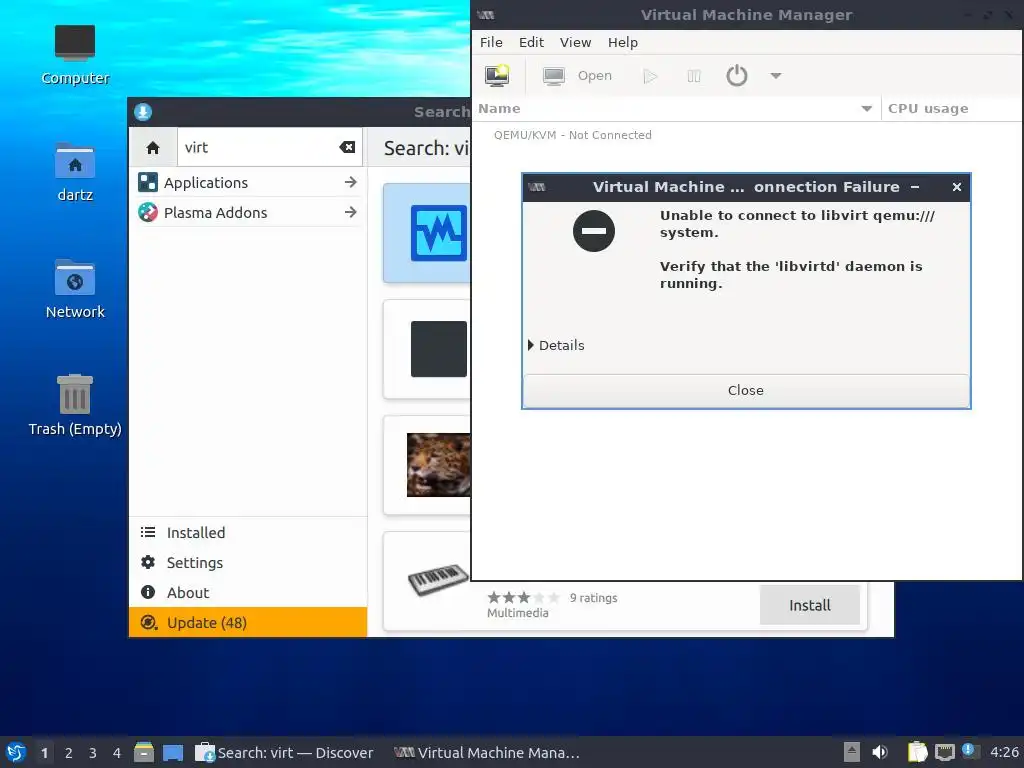Install the Multimedia app
1024x768 pixels.
coord(809,605)
